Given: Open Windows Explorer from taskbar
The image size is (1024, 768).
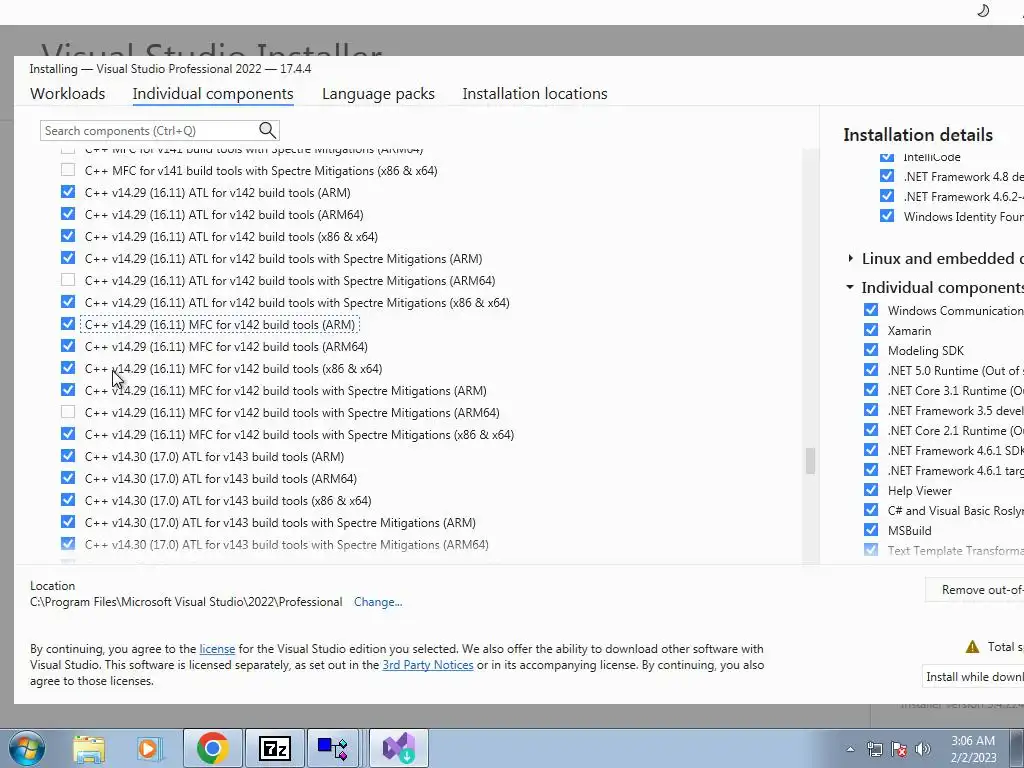Looking at the screenshot, I should (x=89, y=748).
